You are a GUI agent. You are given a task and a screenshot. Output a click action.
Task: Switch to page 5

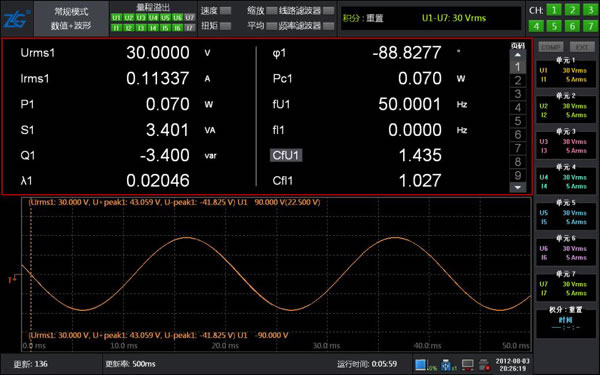pyautogui.click(x=518, y=121)
